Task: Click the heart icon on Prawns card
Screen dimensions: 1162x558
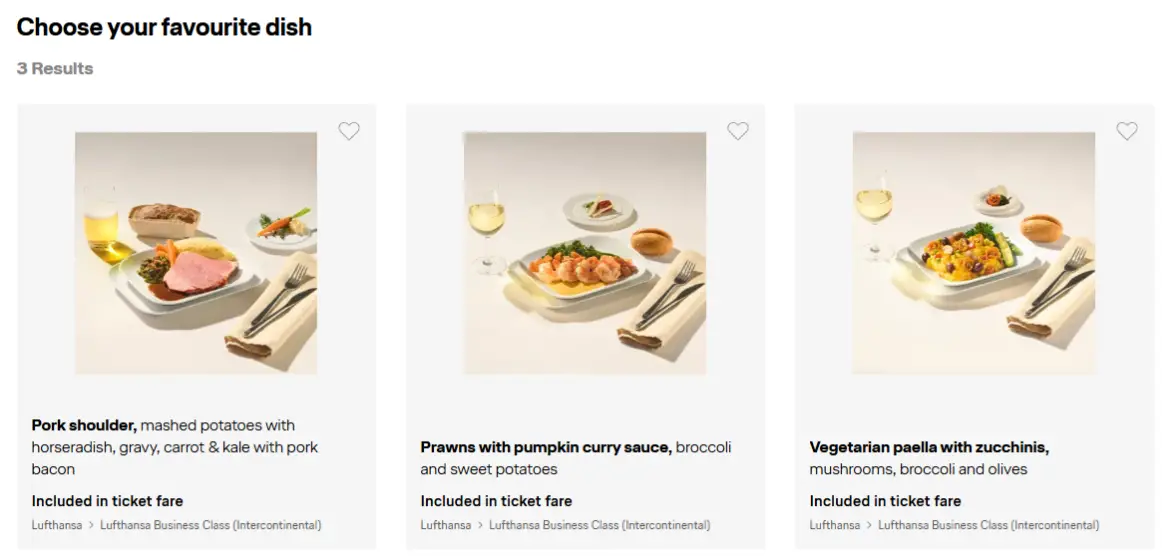Action: [x=737, y=131]
